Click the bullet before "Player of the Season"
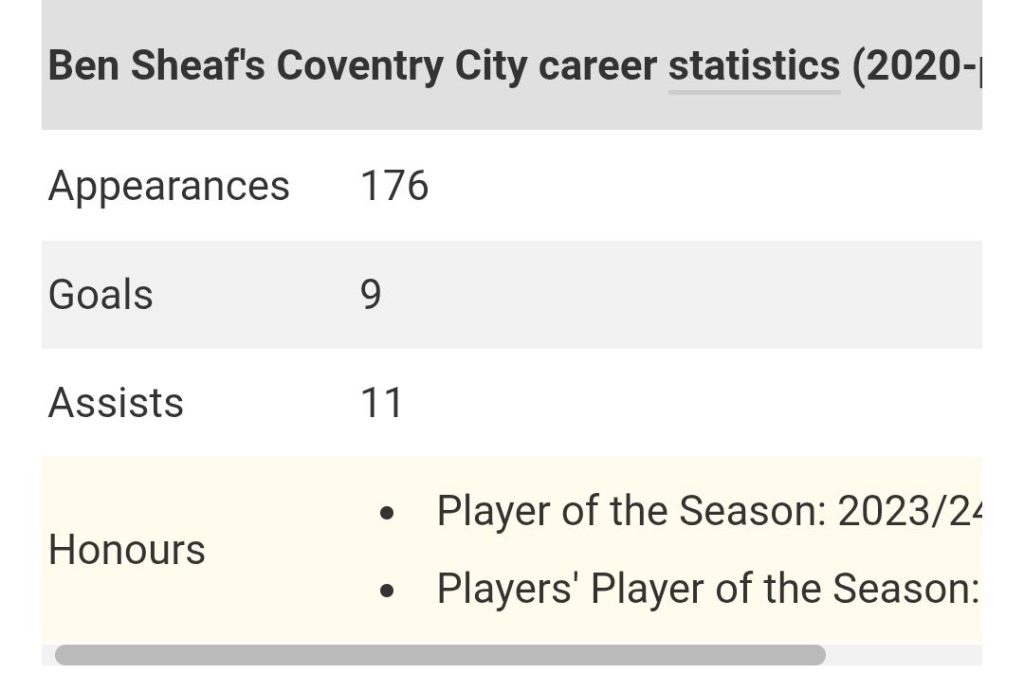This screenshot has height=674, width=1024. 387,513
